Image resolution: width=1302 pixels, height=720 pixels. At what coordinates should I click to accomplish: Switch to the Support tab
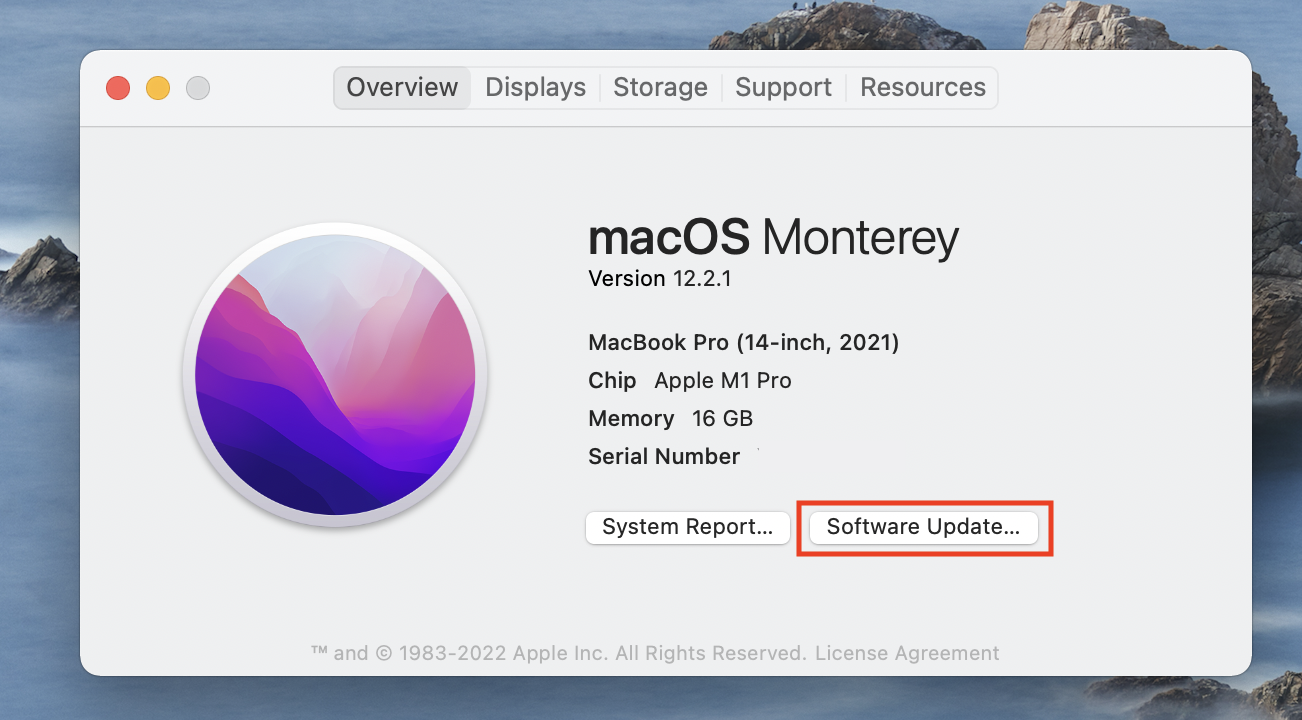783,88
